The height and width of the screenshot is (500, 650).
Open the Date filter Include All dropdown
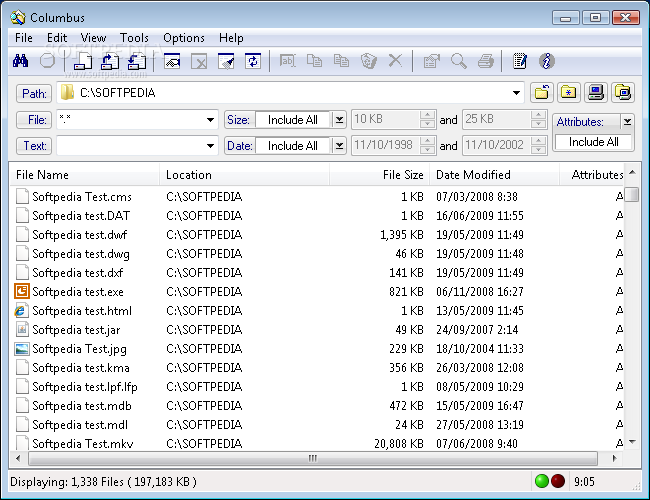coord(339,146)
